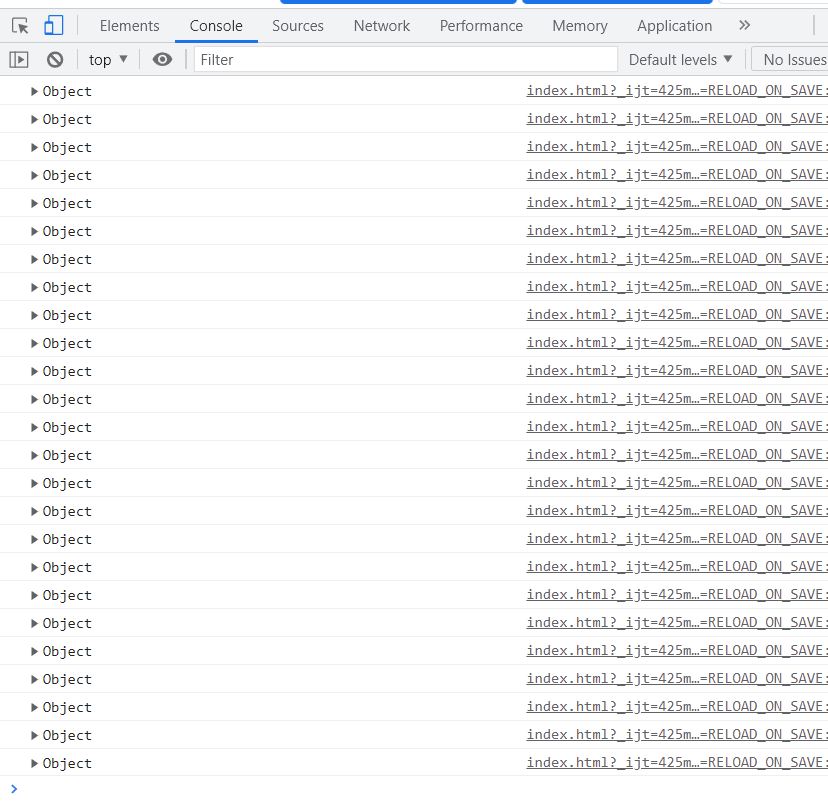This screenshot has width=828, height=805.
Task: Open the bottommost index.html source link
Action: [677, 763]
